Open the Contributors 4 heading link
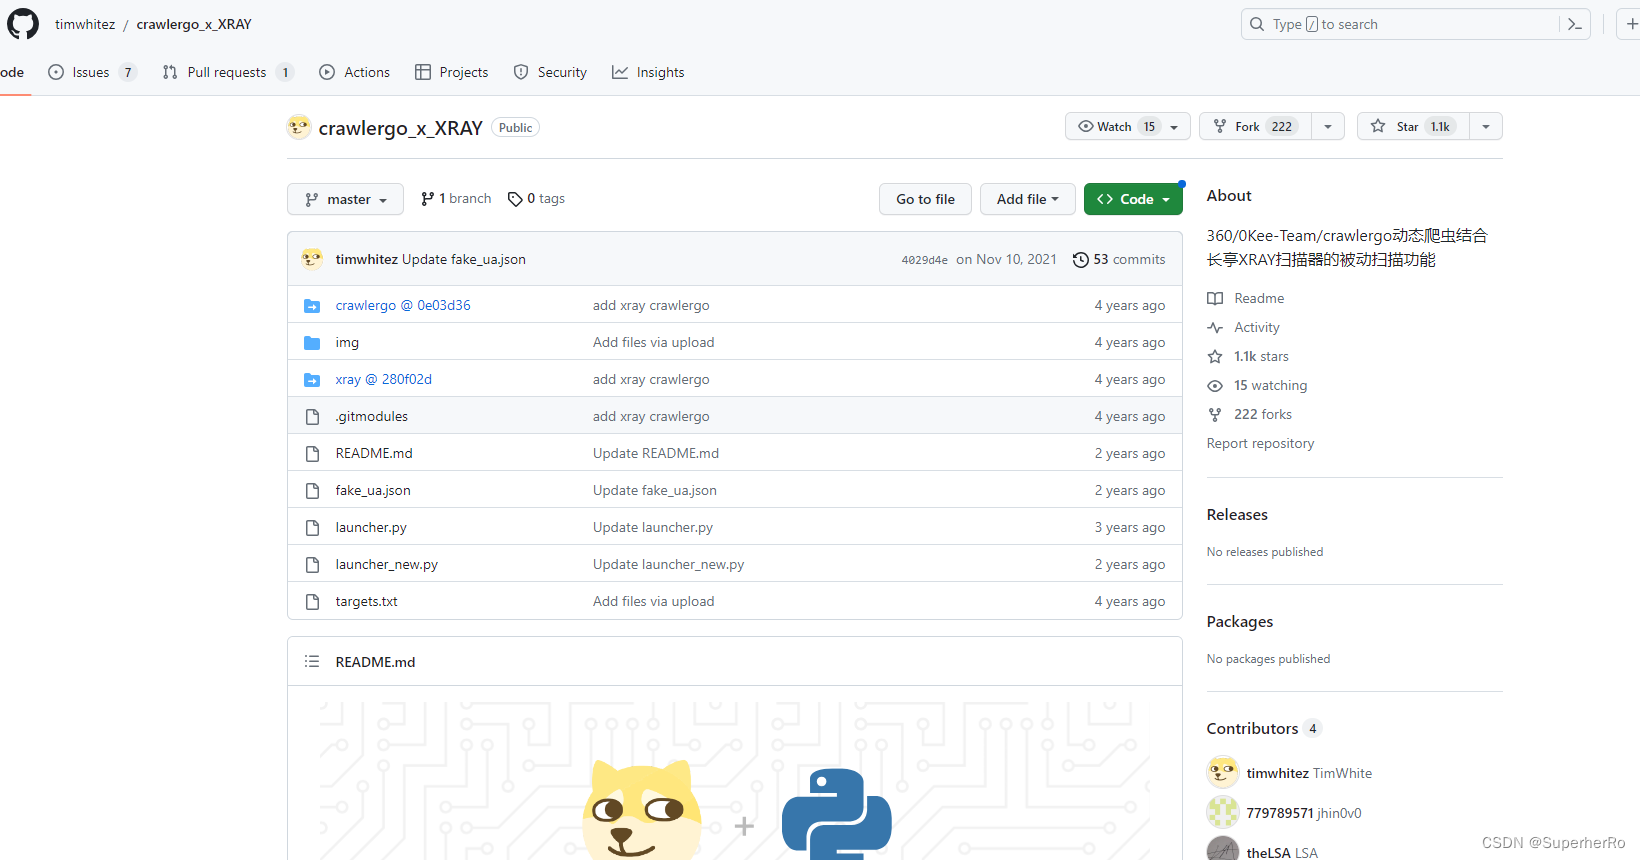The image size is (1640, 860). [1264, 728]
